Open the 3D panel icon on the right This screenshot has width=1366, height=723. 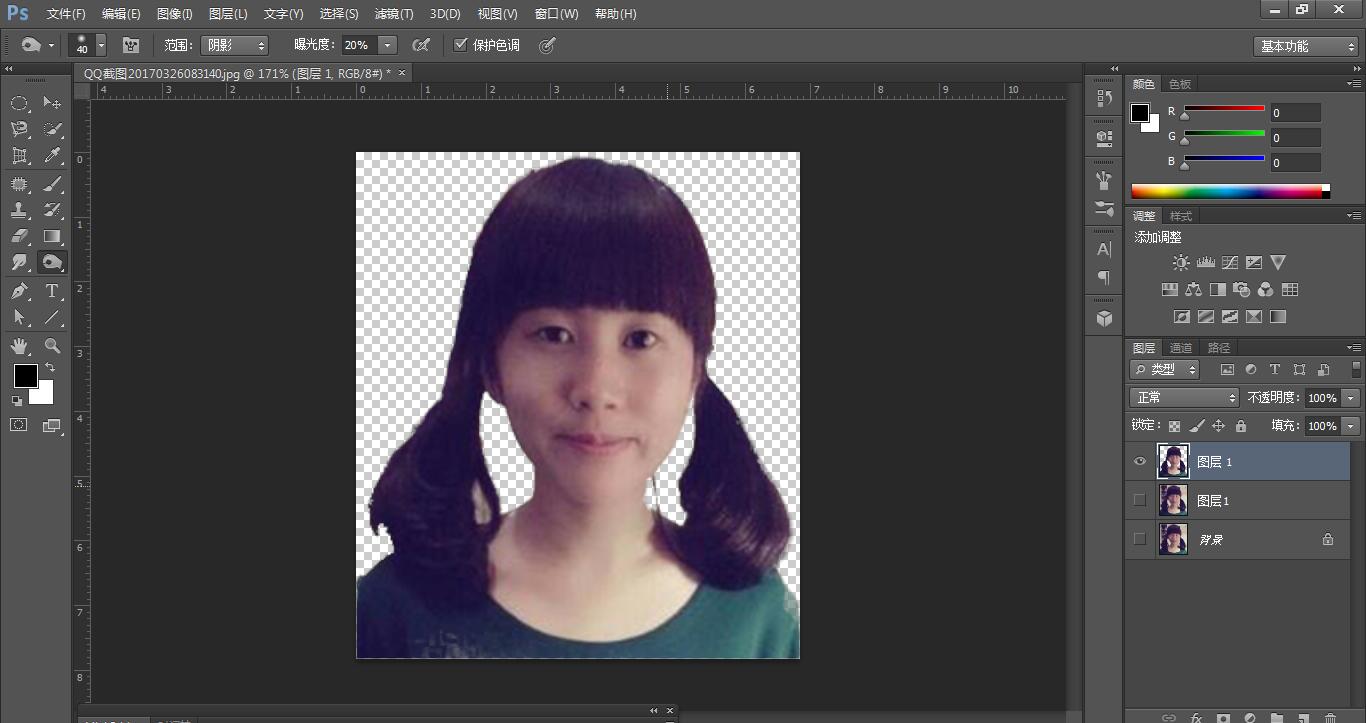coord(1102,318)
